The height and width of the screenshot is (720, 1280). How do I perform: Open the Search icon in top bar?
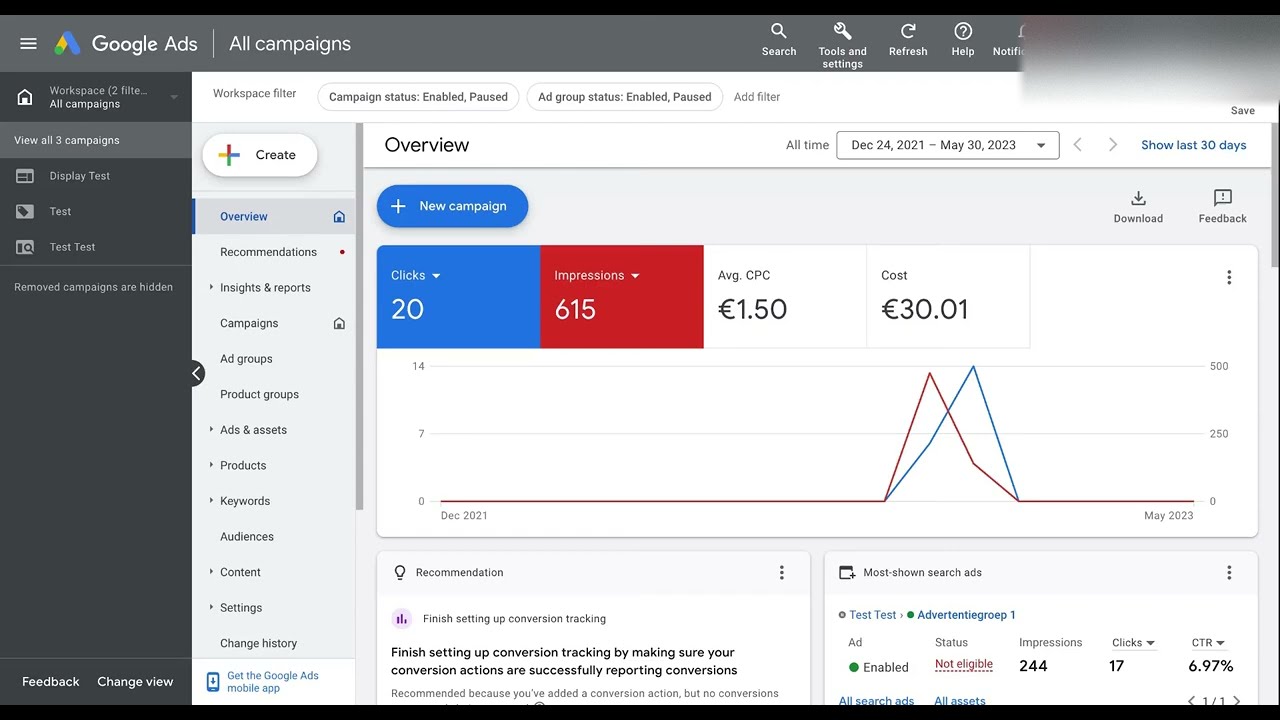pos(778,40)
